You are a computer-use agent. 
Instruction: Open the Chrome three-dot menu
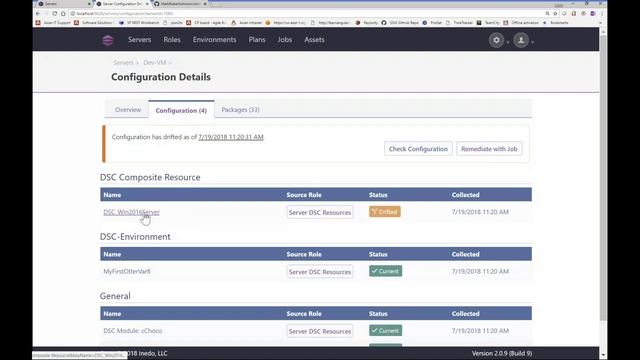click(x=602, y=13)
